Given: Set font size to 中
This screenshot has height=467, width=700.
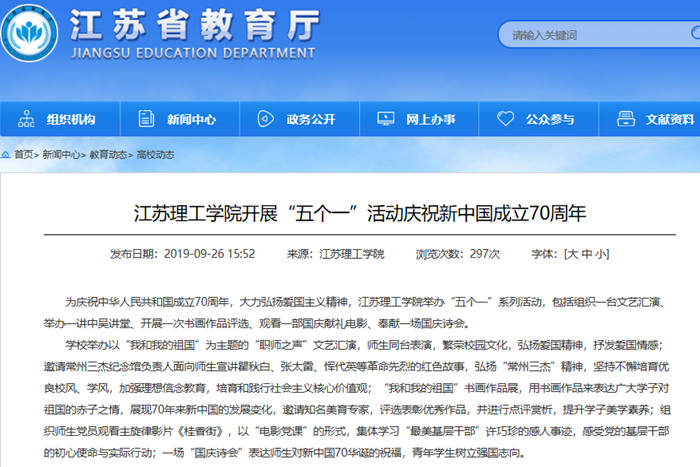Looking at the screenshot, I should point(587,254).
